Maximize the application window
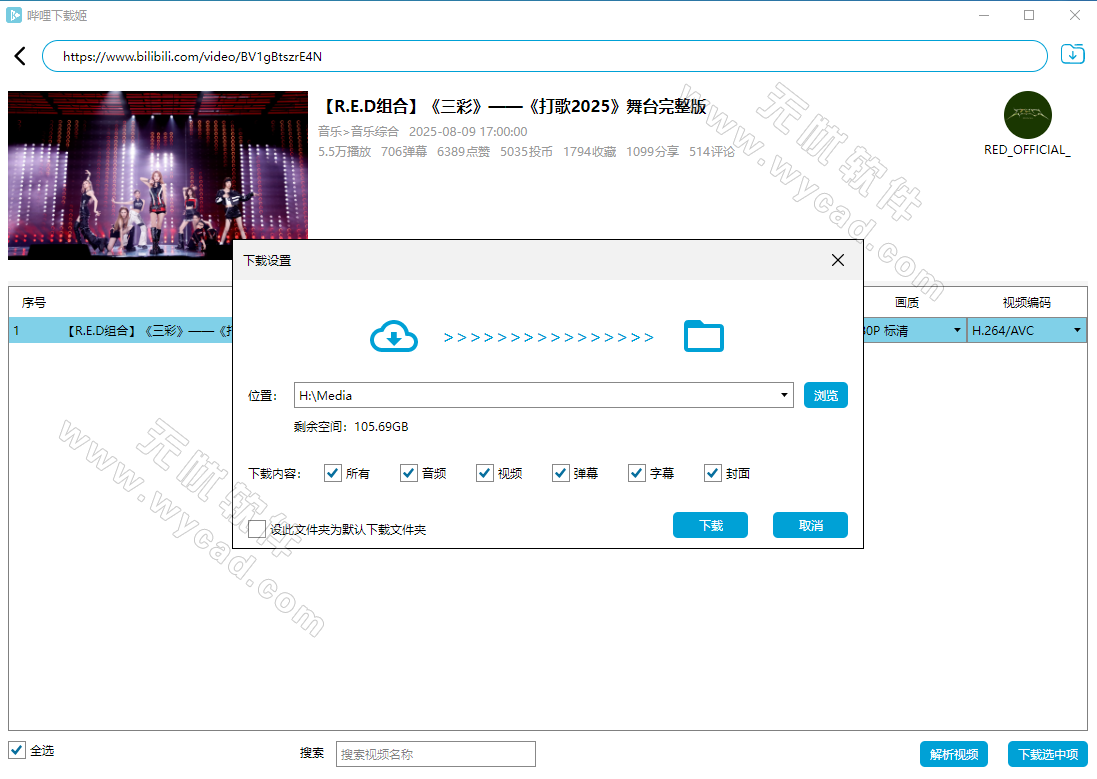The height and width of the screenshot is (779, 1097). click(1029, 15)
